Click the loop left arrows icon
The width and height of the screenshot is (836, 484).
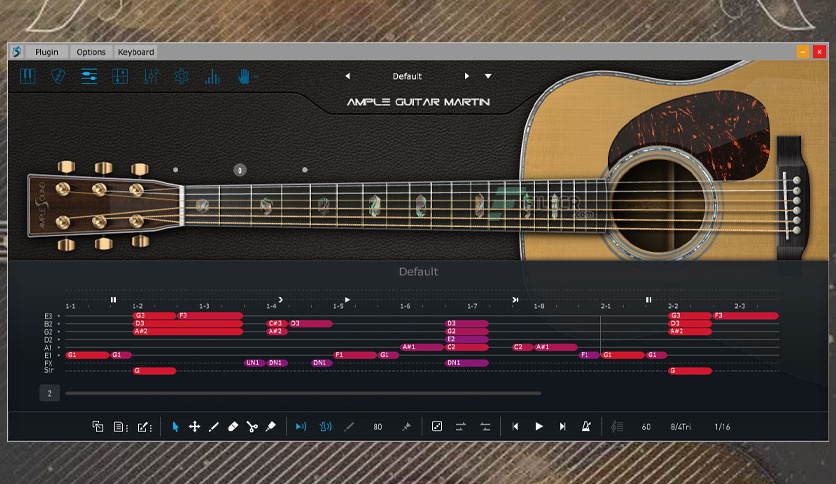pyautogui.click(x=485, y=426)
